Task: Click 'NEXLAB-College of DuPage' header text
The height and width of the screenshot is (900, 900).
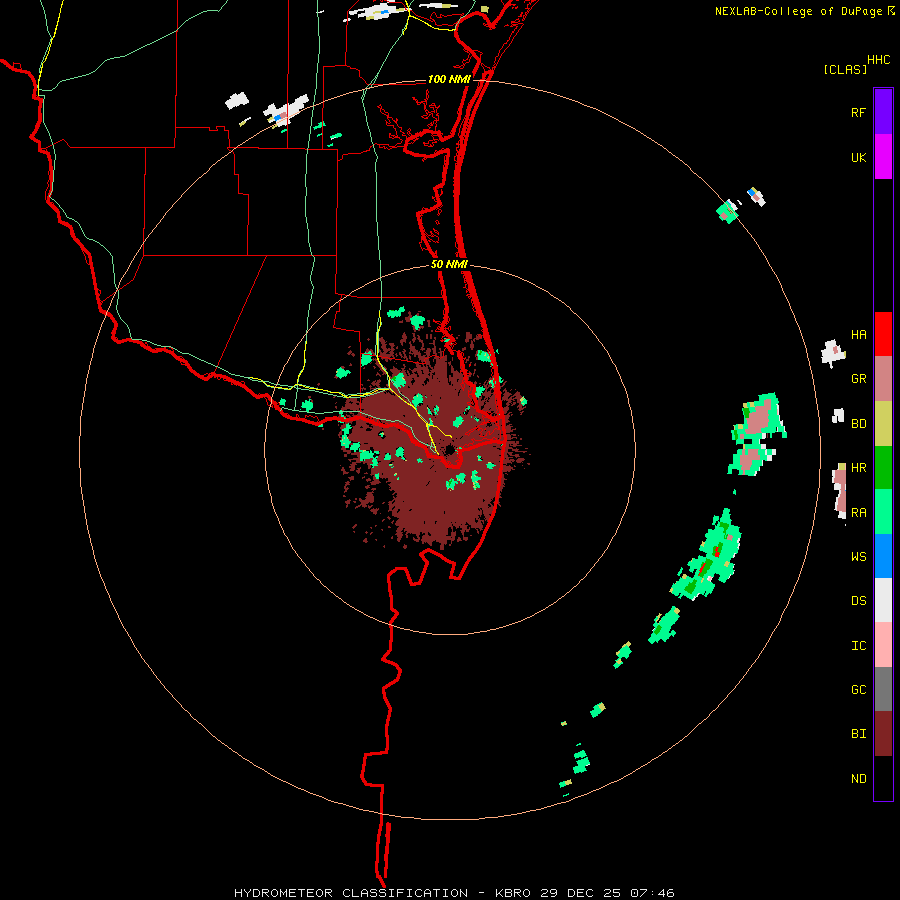Action: (x=798, y=11)
